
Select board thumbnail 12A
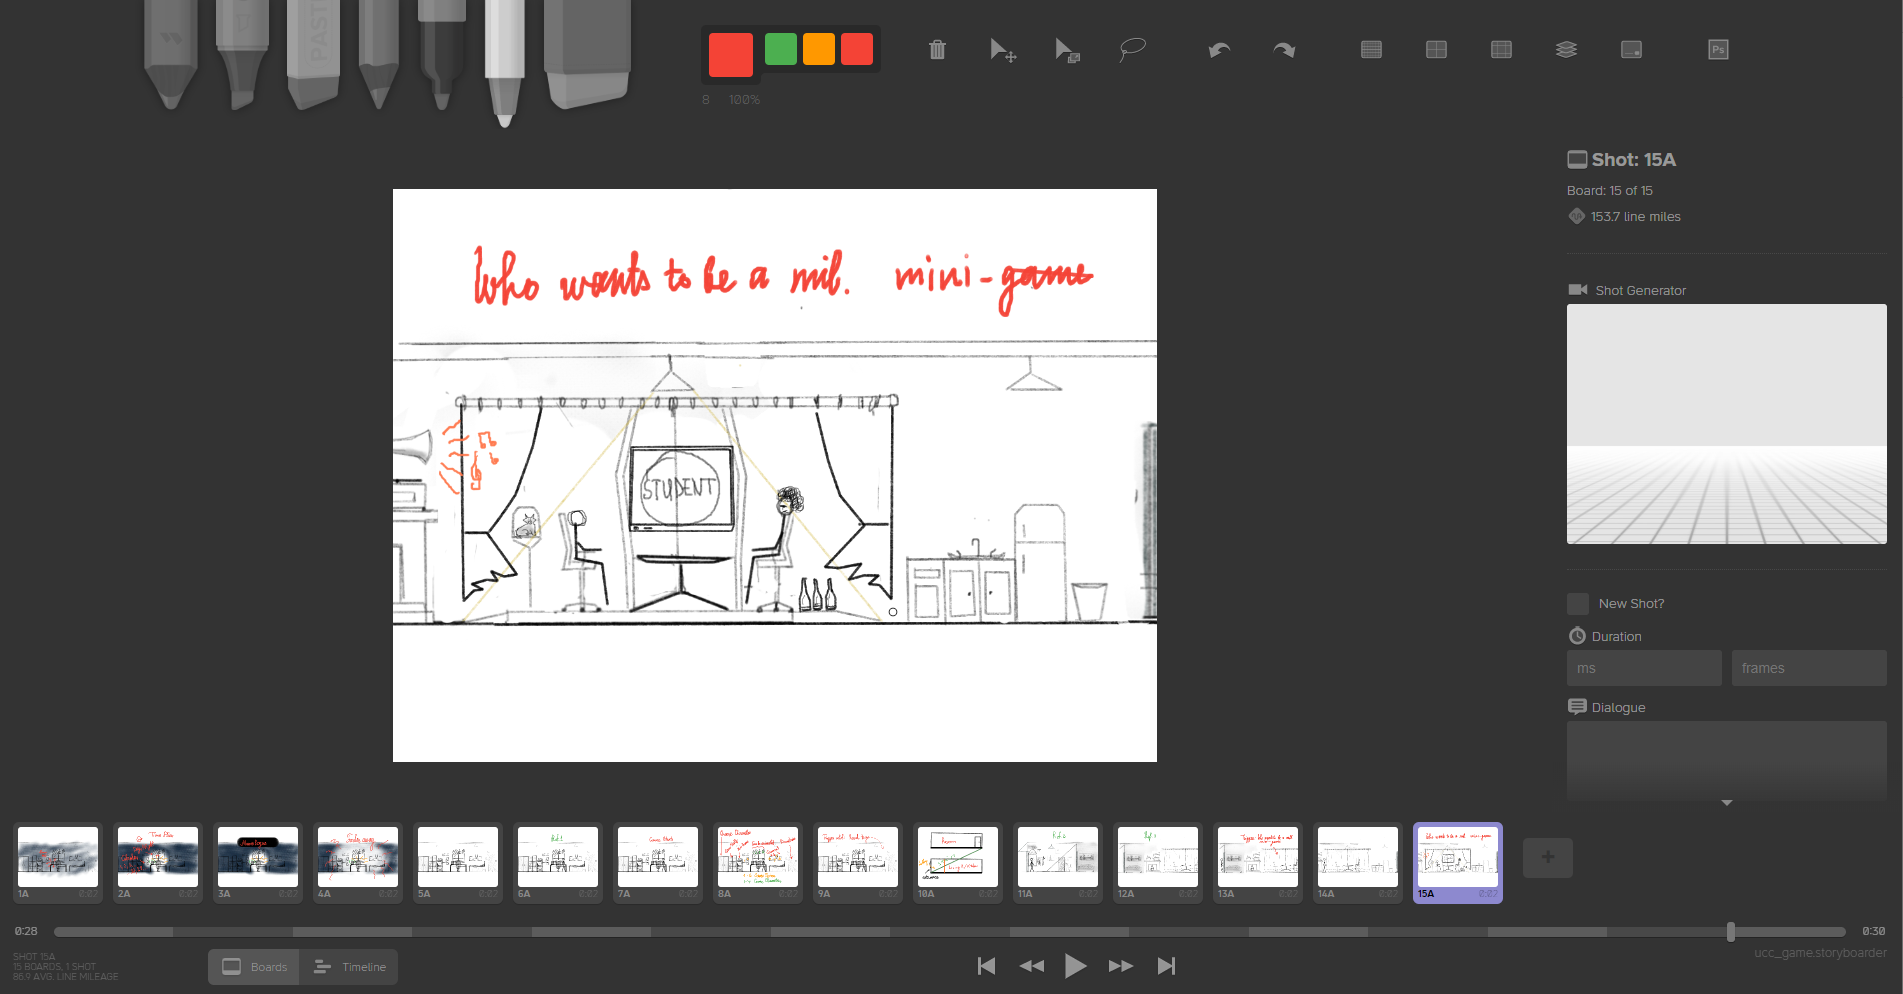point(1158,863)
